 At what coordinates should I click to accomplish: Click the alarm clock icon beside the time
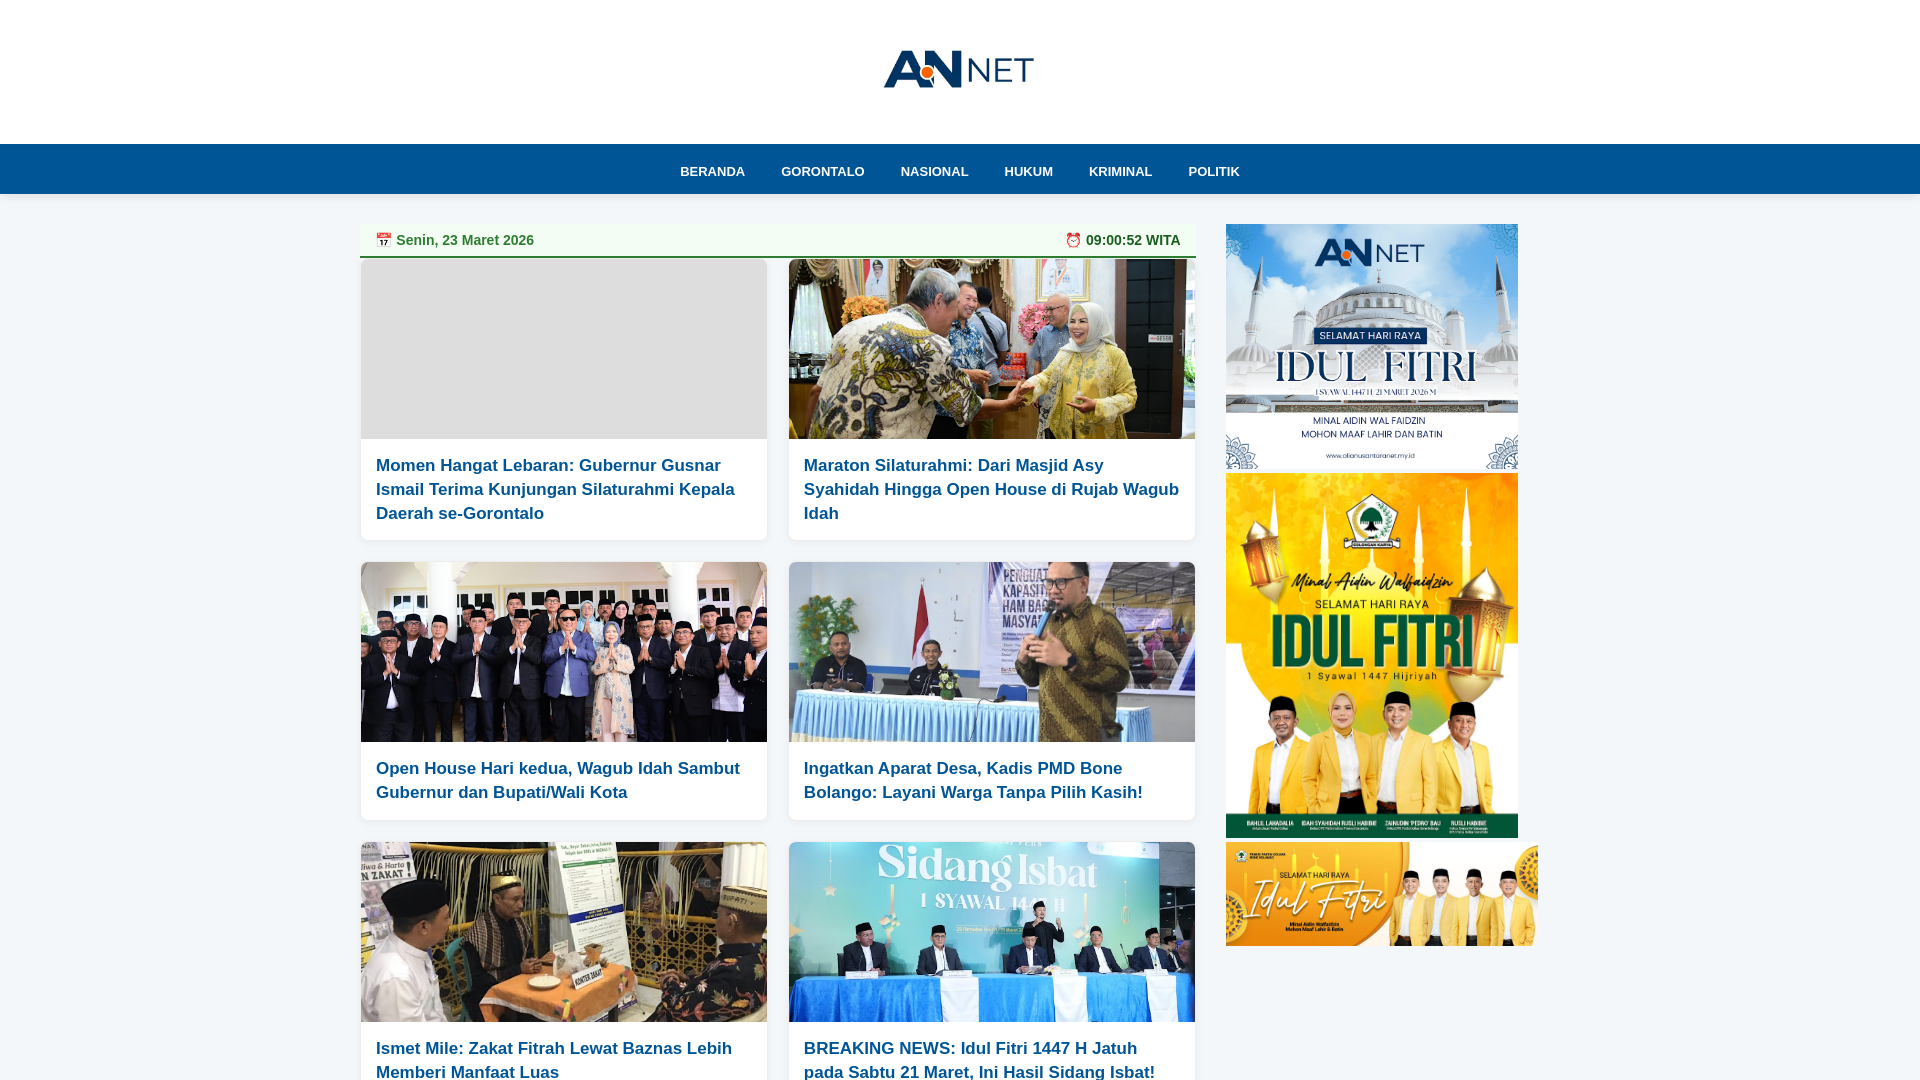click(x=1073, y=240)
